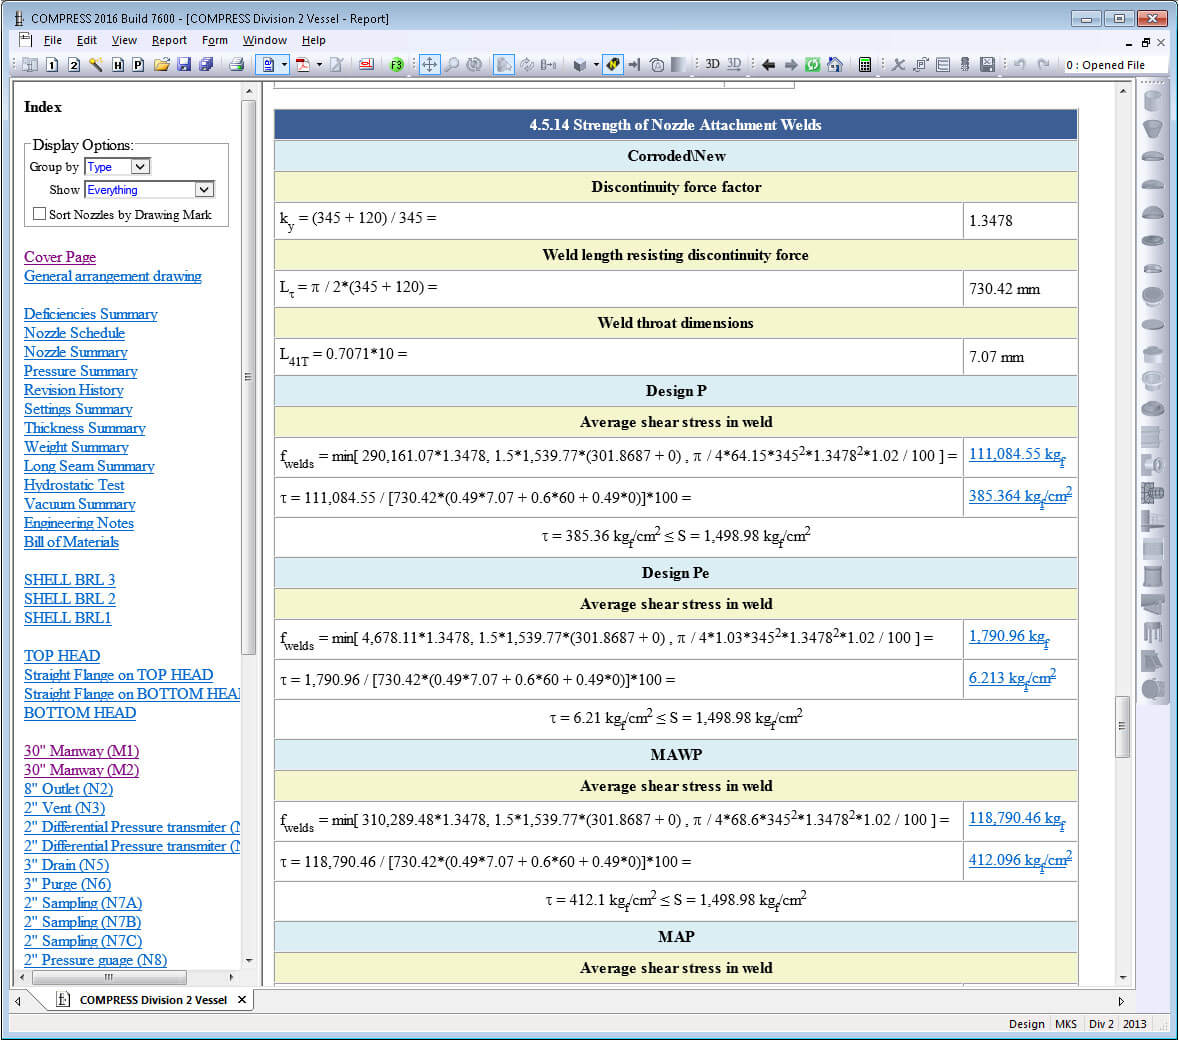Toggle the Sort Nozzles by Drawing Mark checkbox

click(38, 214)
